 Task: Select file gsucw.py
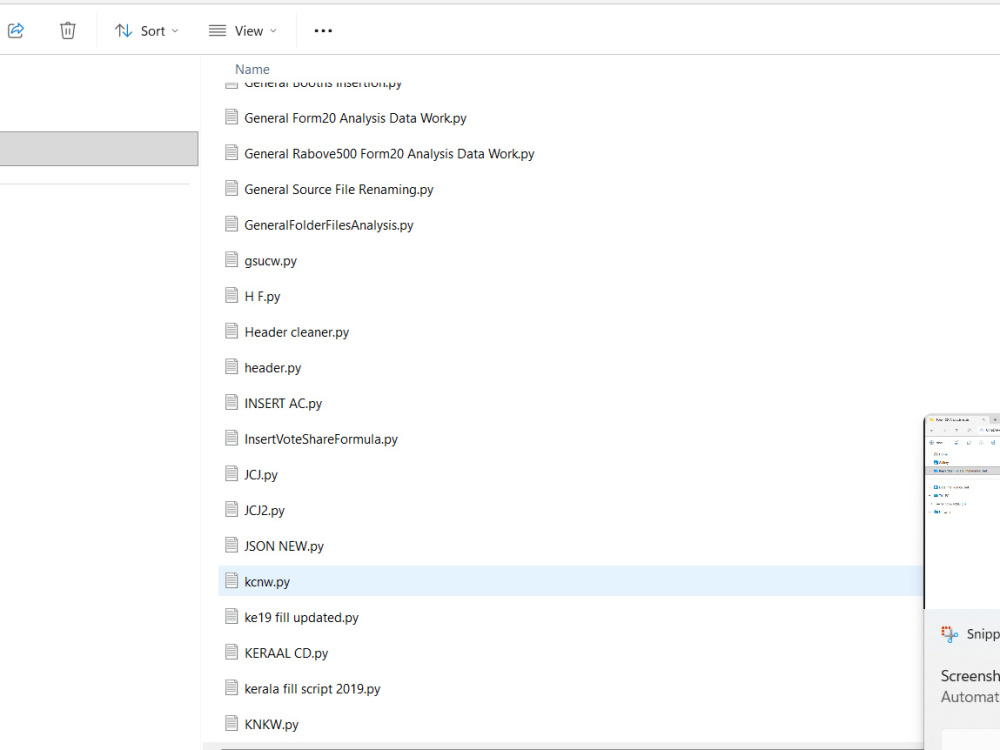click(x=270, y=261)
